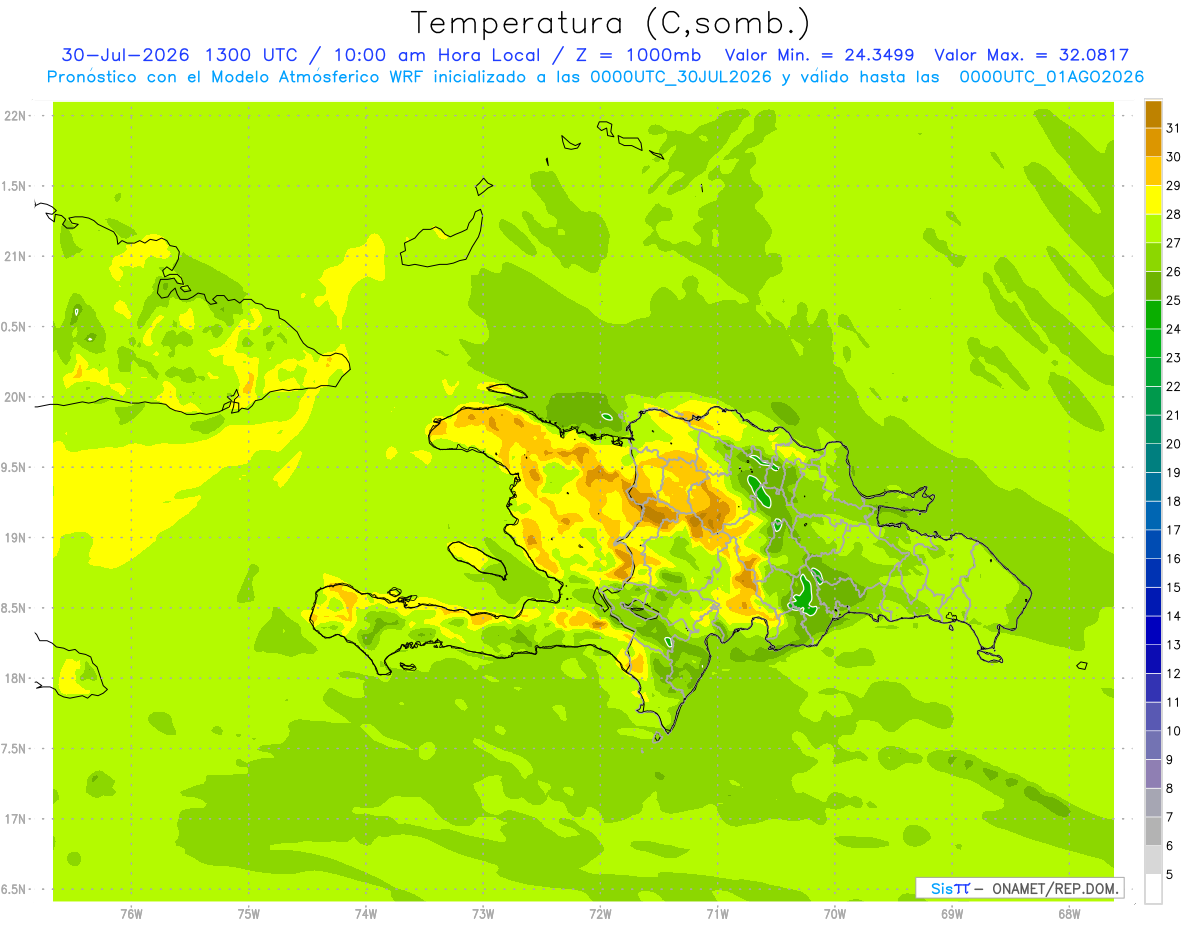Image resolution: width=1200 pixels, height=927 pixels.
Task: Click the 69W longitude axis label
Action: (x=952, y=912)
